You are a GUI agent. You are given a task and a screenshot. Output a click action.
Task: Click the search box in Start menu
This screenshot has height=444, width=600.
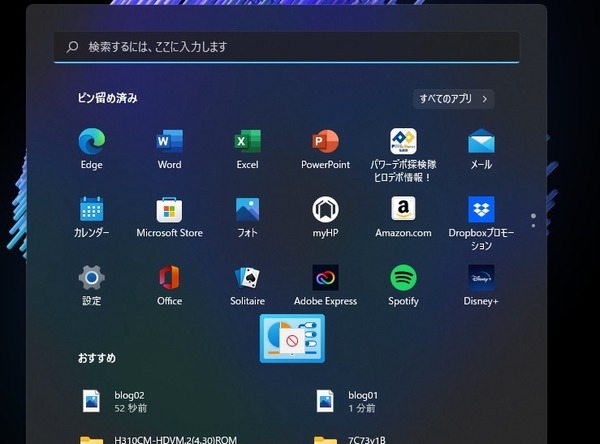click(x=287, y=47)
